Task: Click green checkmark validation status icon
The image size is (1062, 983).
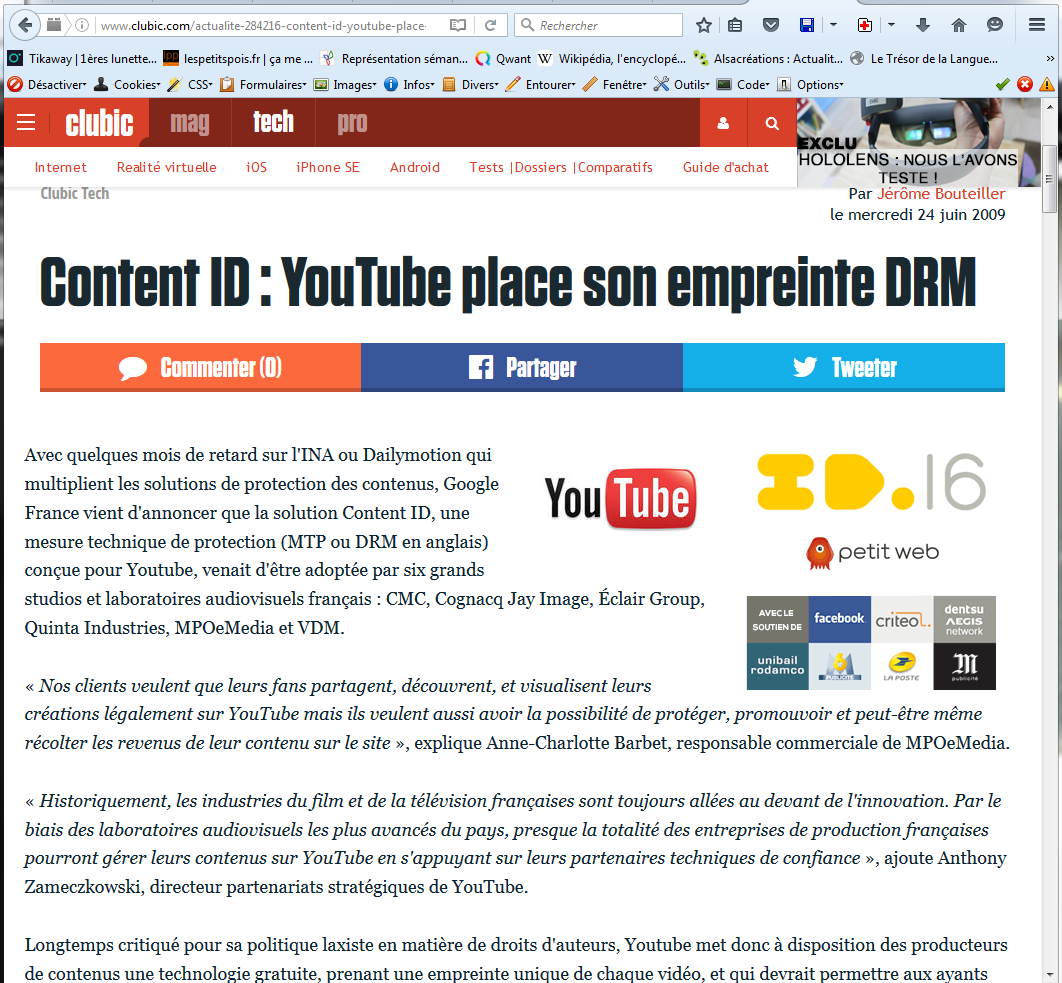Action: pos(1003,85)
